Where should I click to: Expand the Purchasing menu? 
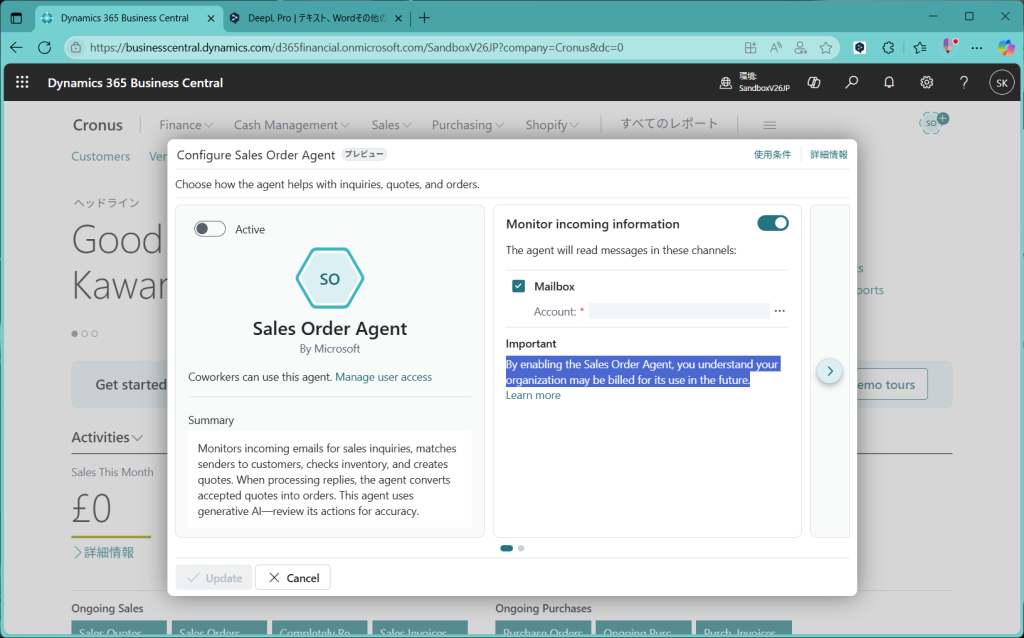tap(468, 125)
